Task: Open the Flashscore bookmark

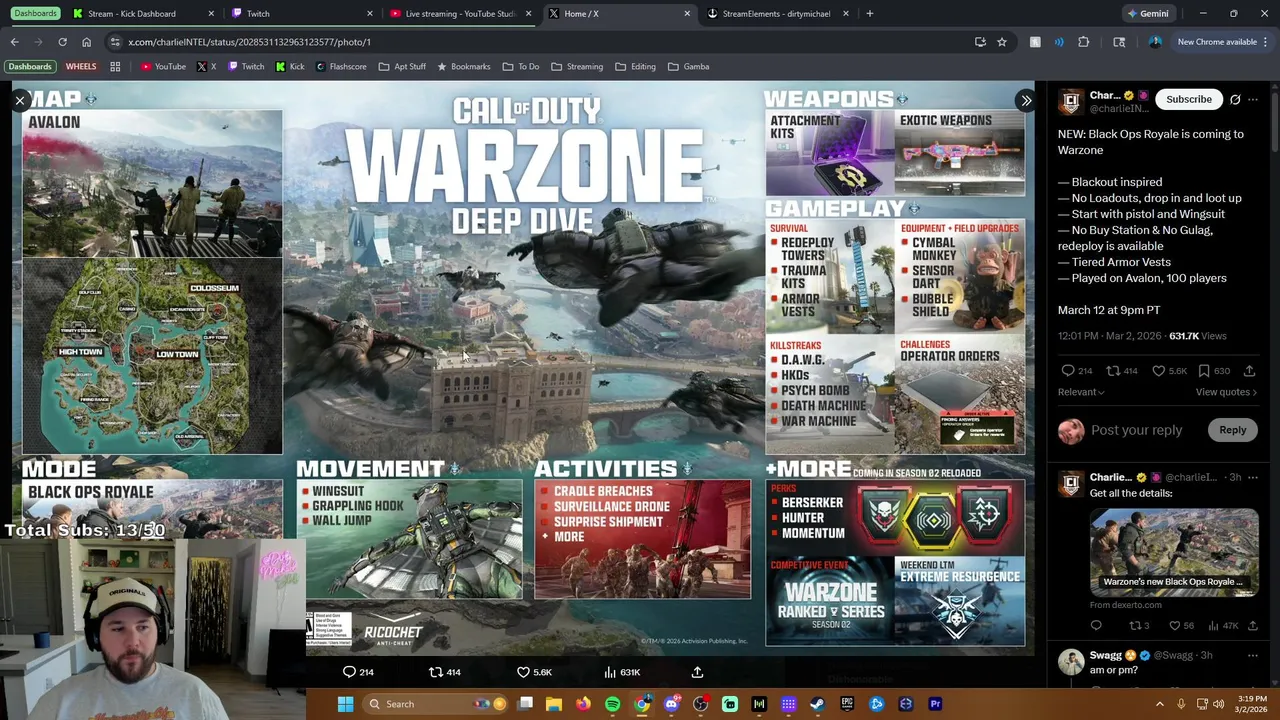Action: (x=341, y=67)
